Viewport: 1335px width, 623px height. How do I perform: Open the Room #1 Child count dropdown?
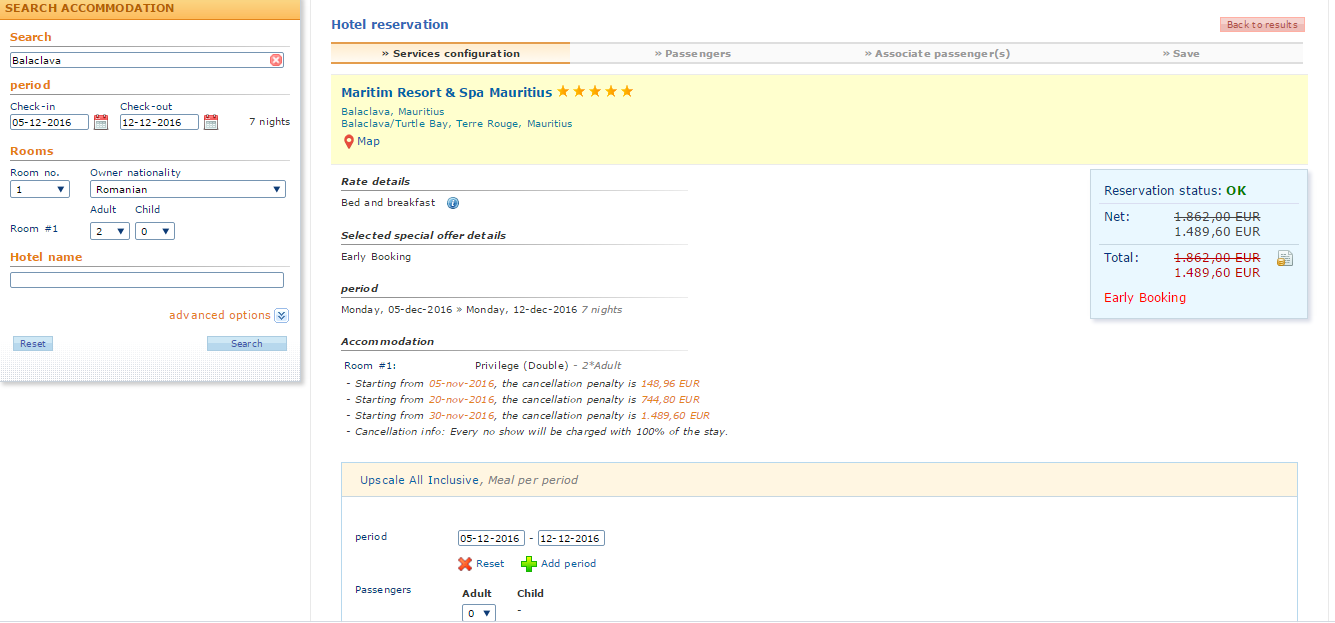tap(155, 231)
